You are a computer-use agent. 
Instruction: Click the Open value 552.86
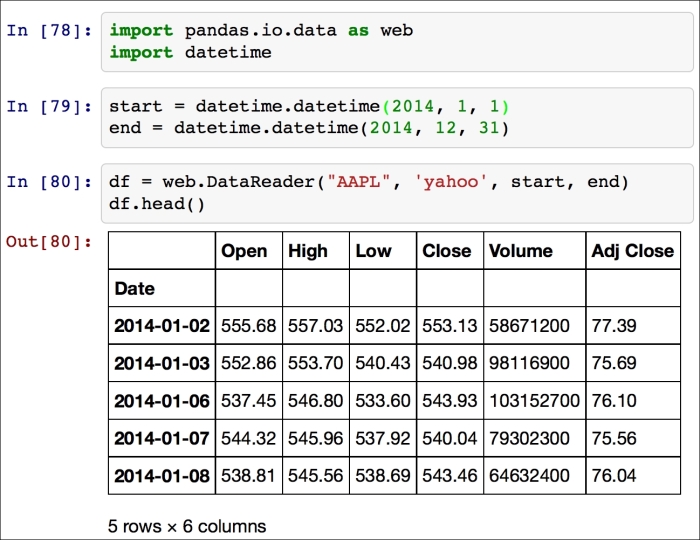pyautogui.click(x=248, y=363)
